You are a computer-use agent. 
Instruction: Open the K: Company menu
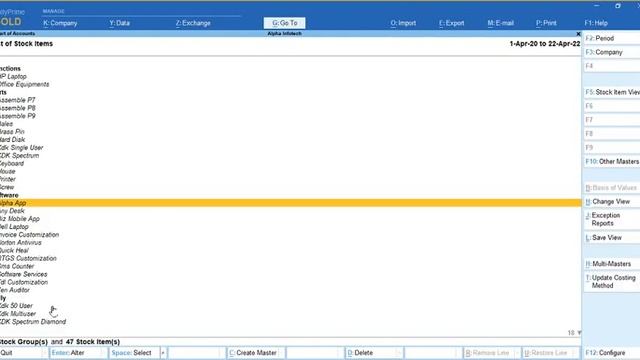click(60, 23)
